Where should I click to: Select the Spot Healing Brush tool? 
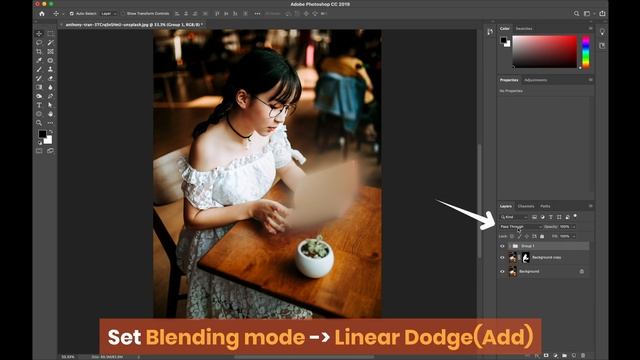point(50,60)
